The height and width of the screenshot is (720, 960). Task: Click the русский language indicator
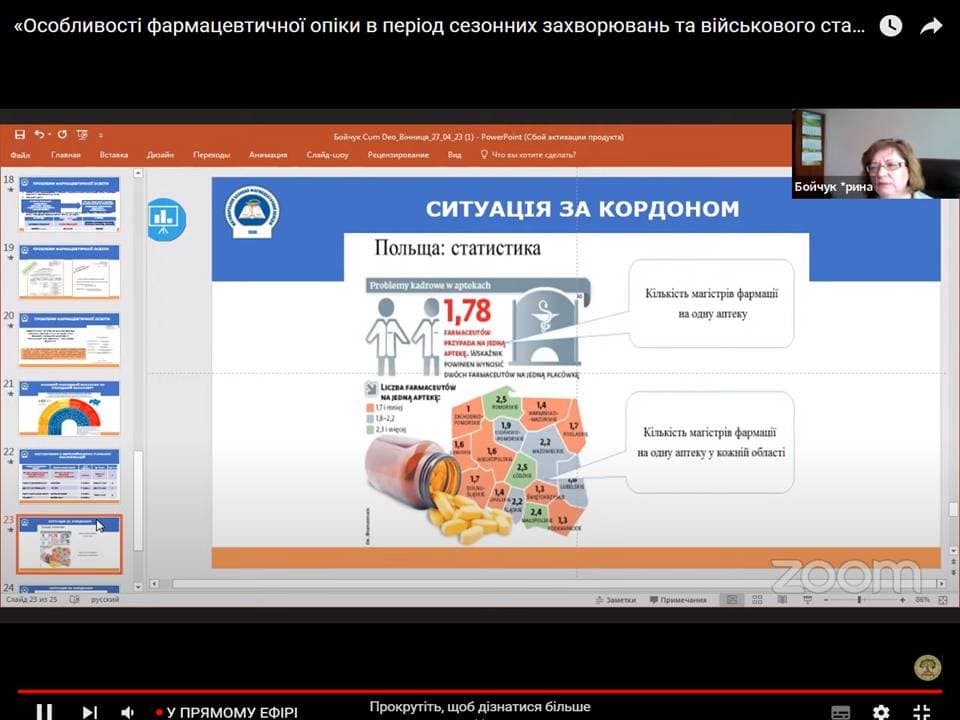(x=105, y=599)
